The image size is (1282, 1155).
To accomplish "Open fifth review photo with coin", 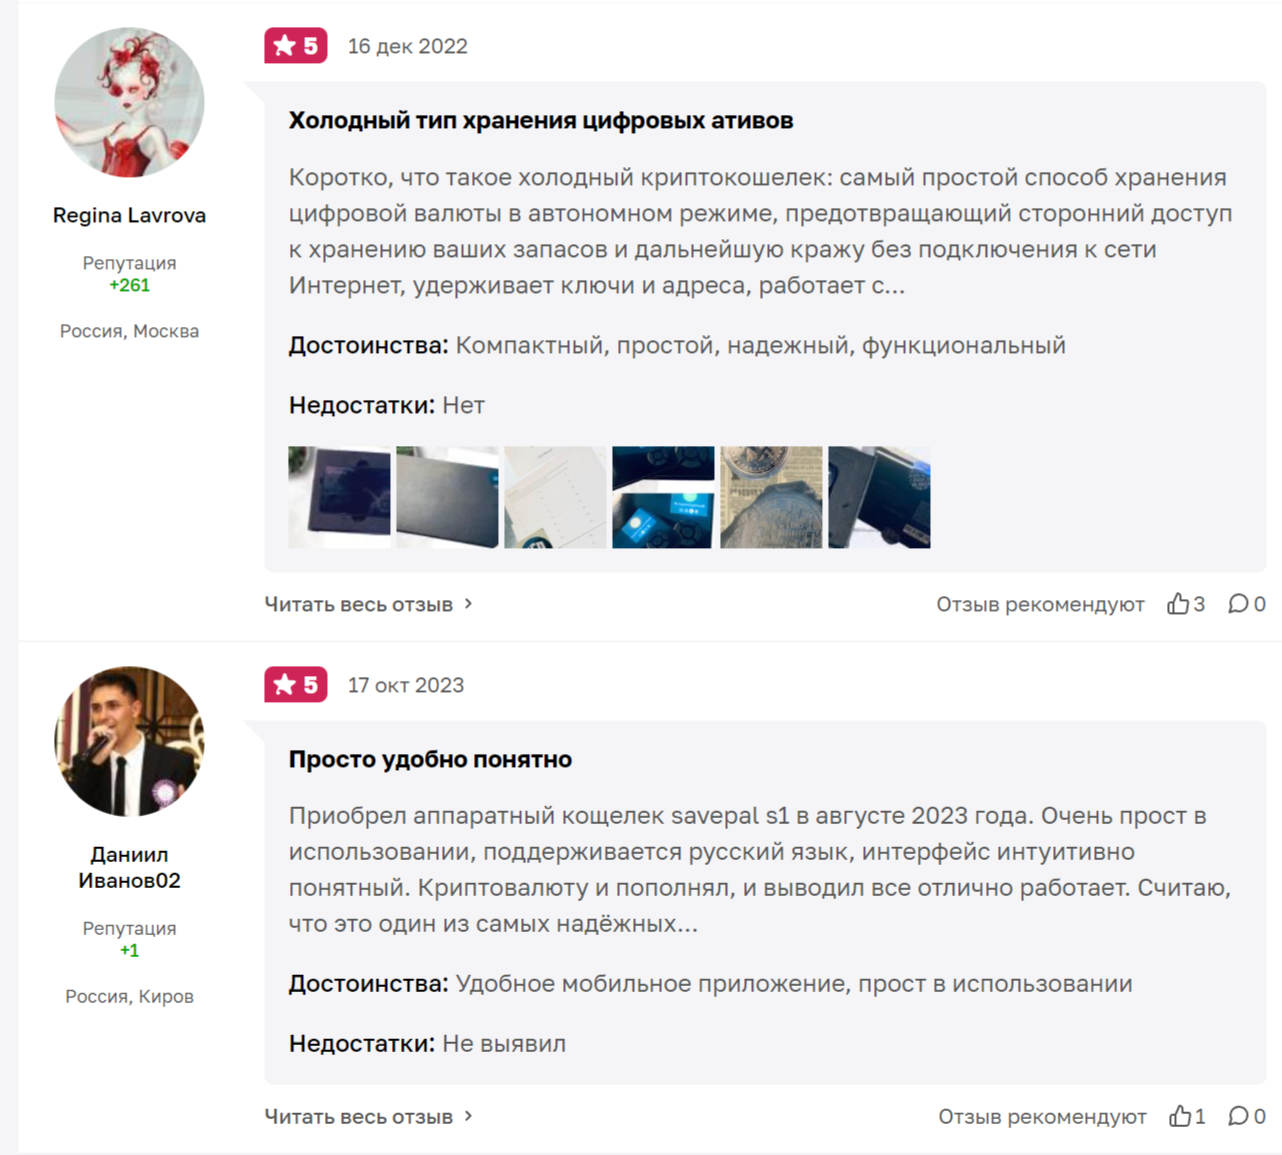I will pos(771,497).
